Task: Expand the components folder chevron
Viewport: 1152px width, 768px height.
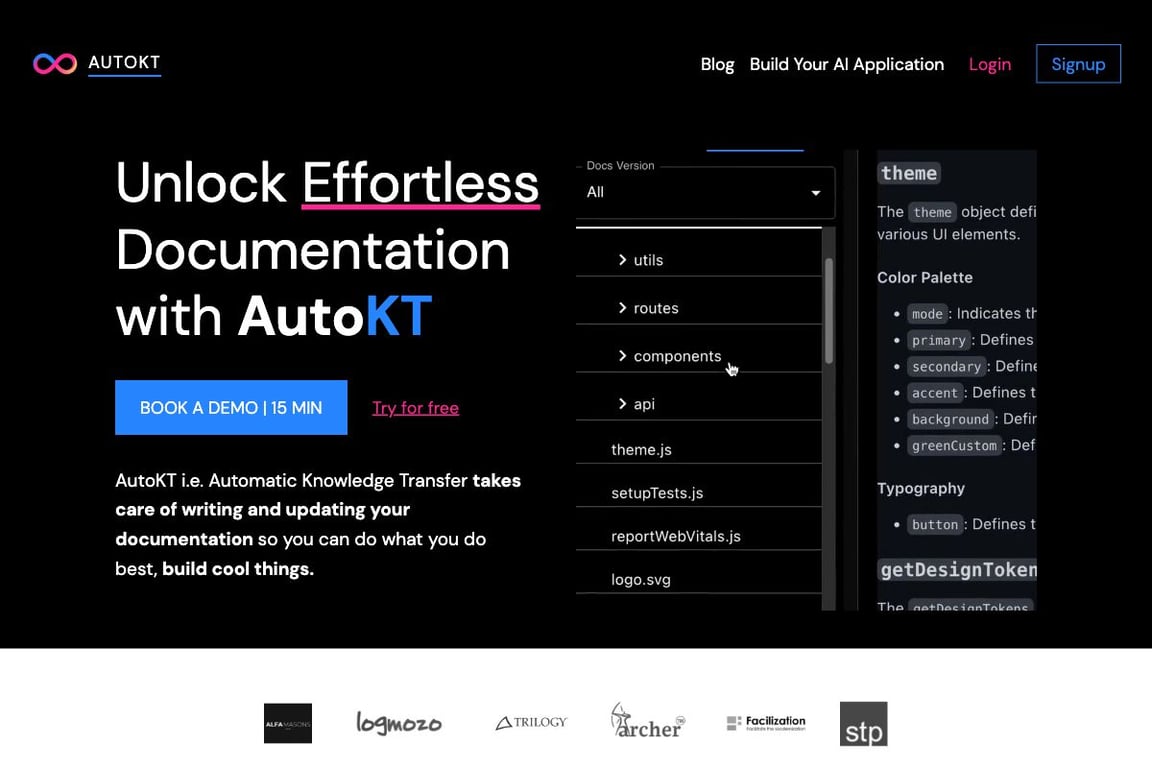Action: coord(622,356)
